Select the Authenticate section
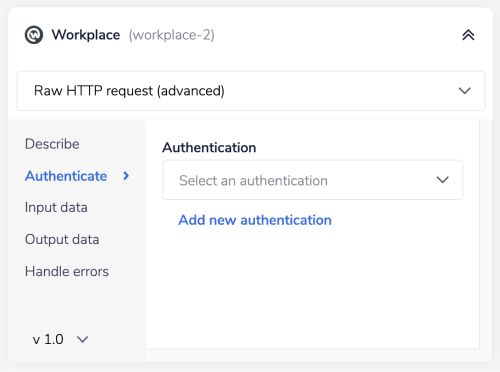This screenshot has height=372, width=500. [x=66, y=176]
